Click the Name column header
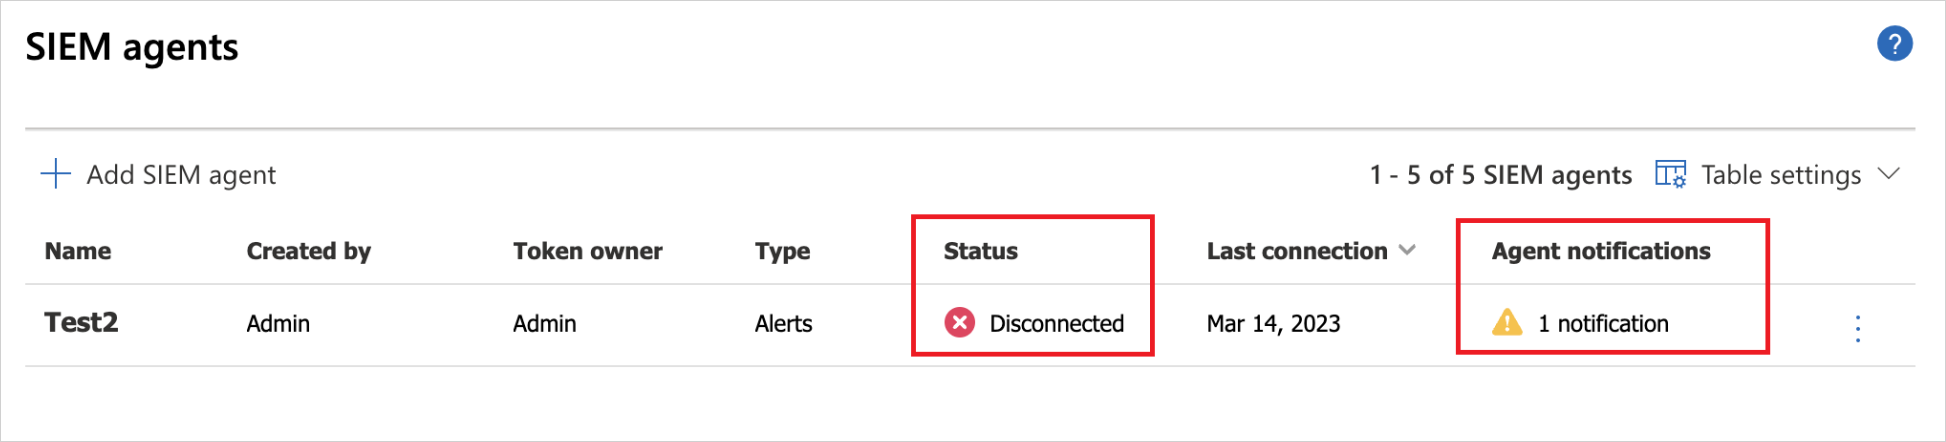Screen dimensions: 1946x442 pos(78,251)
